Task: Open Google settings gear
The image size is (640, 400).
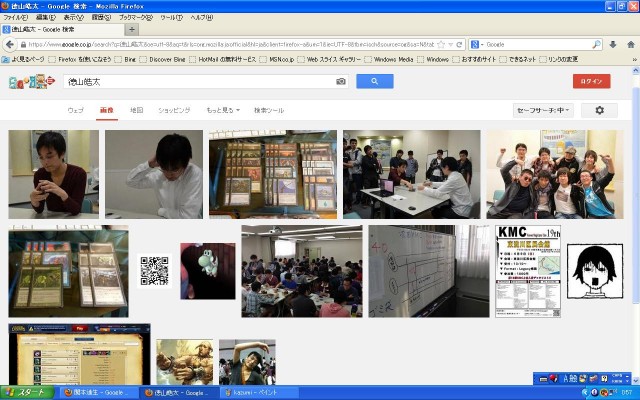Action: click(599, 110)
